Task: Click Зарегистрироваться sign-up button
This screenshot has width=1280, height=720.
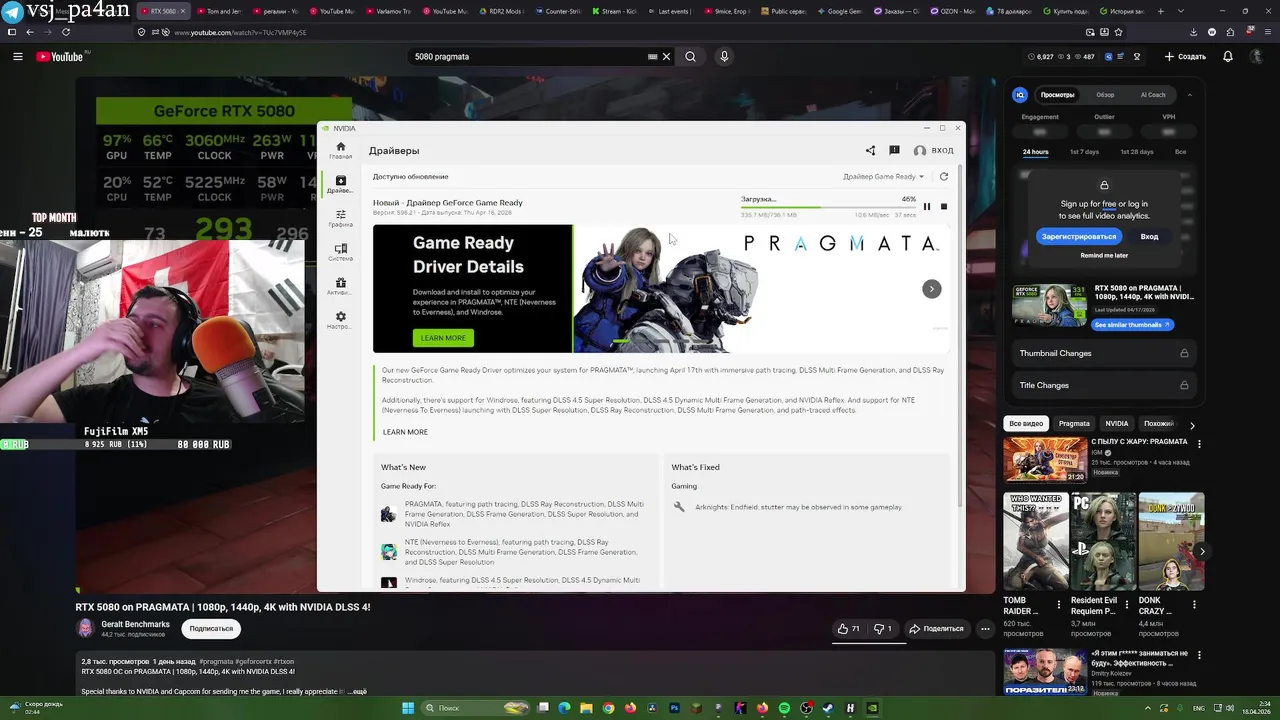Action: click(x=1078, y=237)
